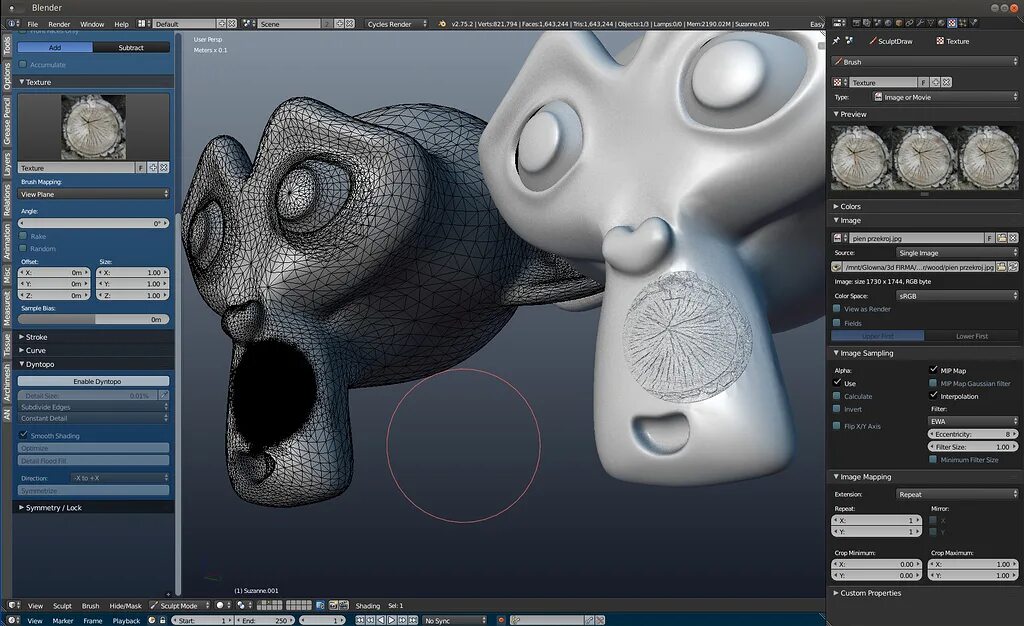
Task: Open the Source Single Image dropdown
Action: [x=957, y=253]
